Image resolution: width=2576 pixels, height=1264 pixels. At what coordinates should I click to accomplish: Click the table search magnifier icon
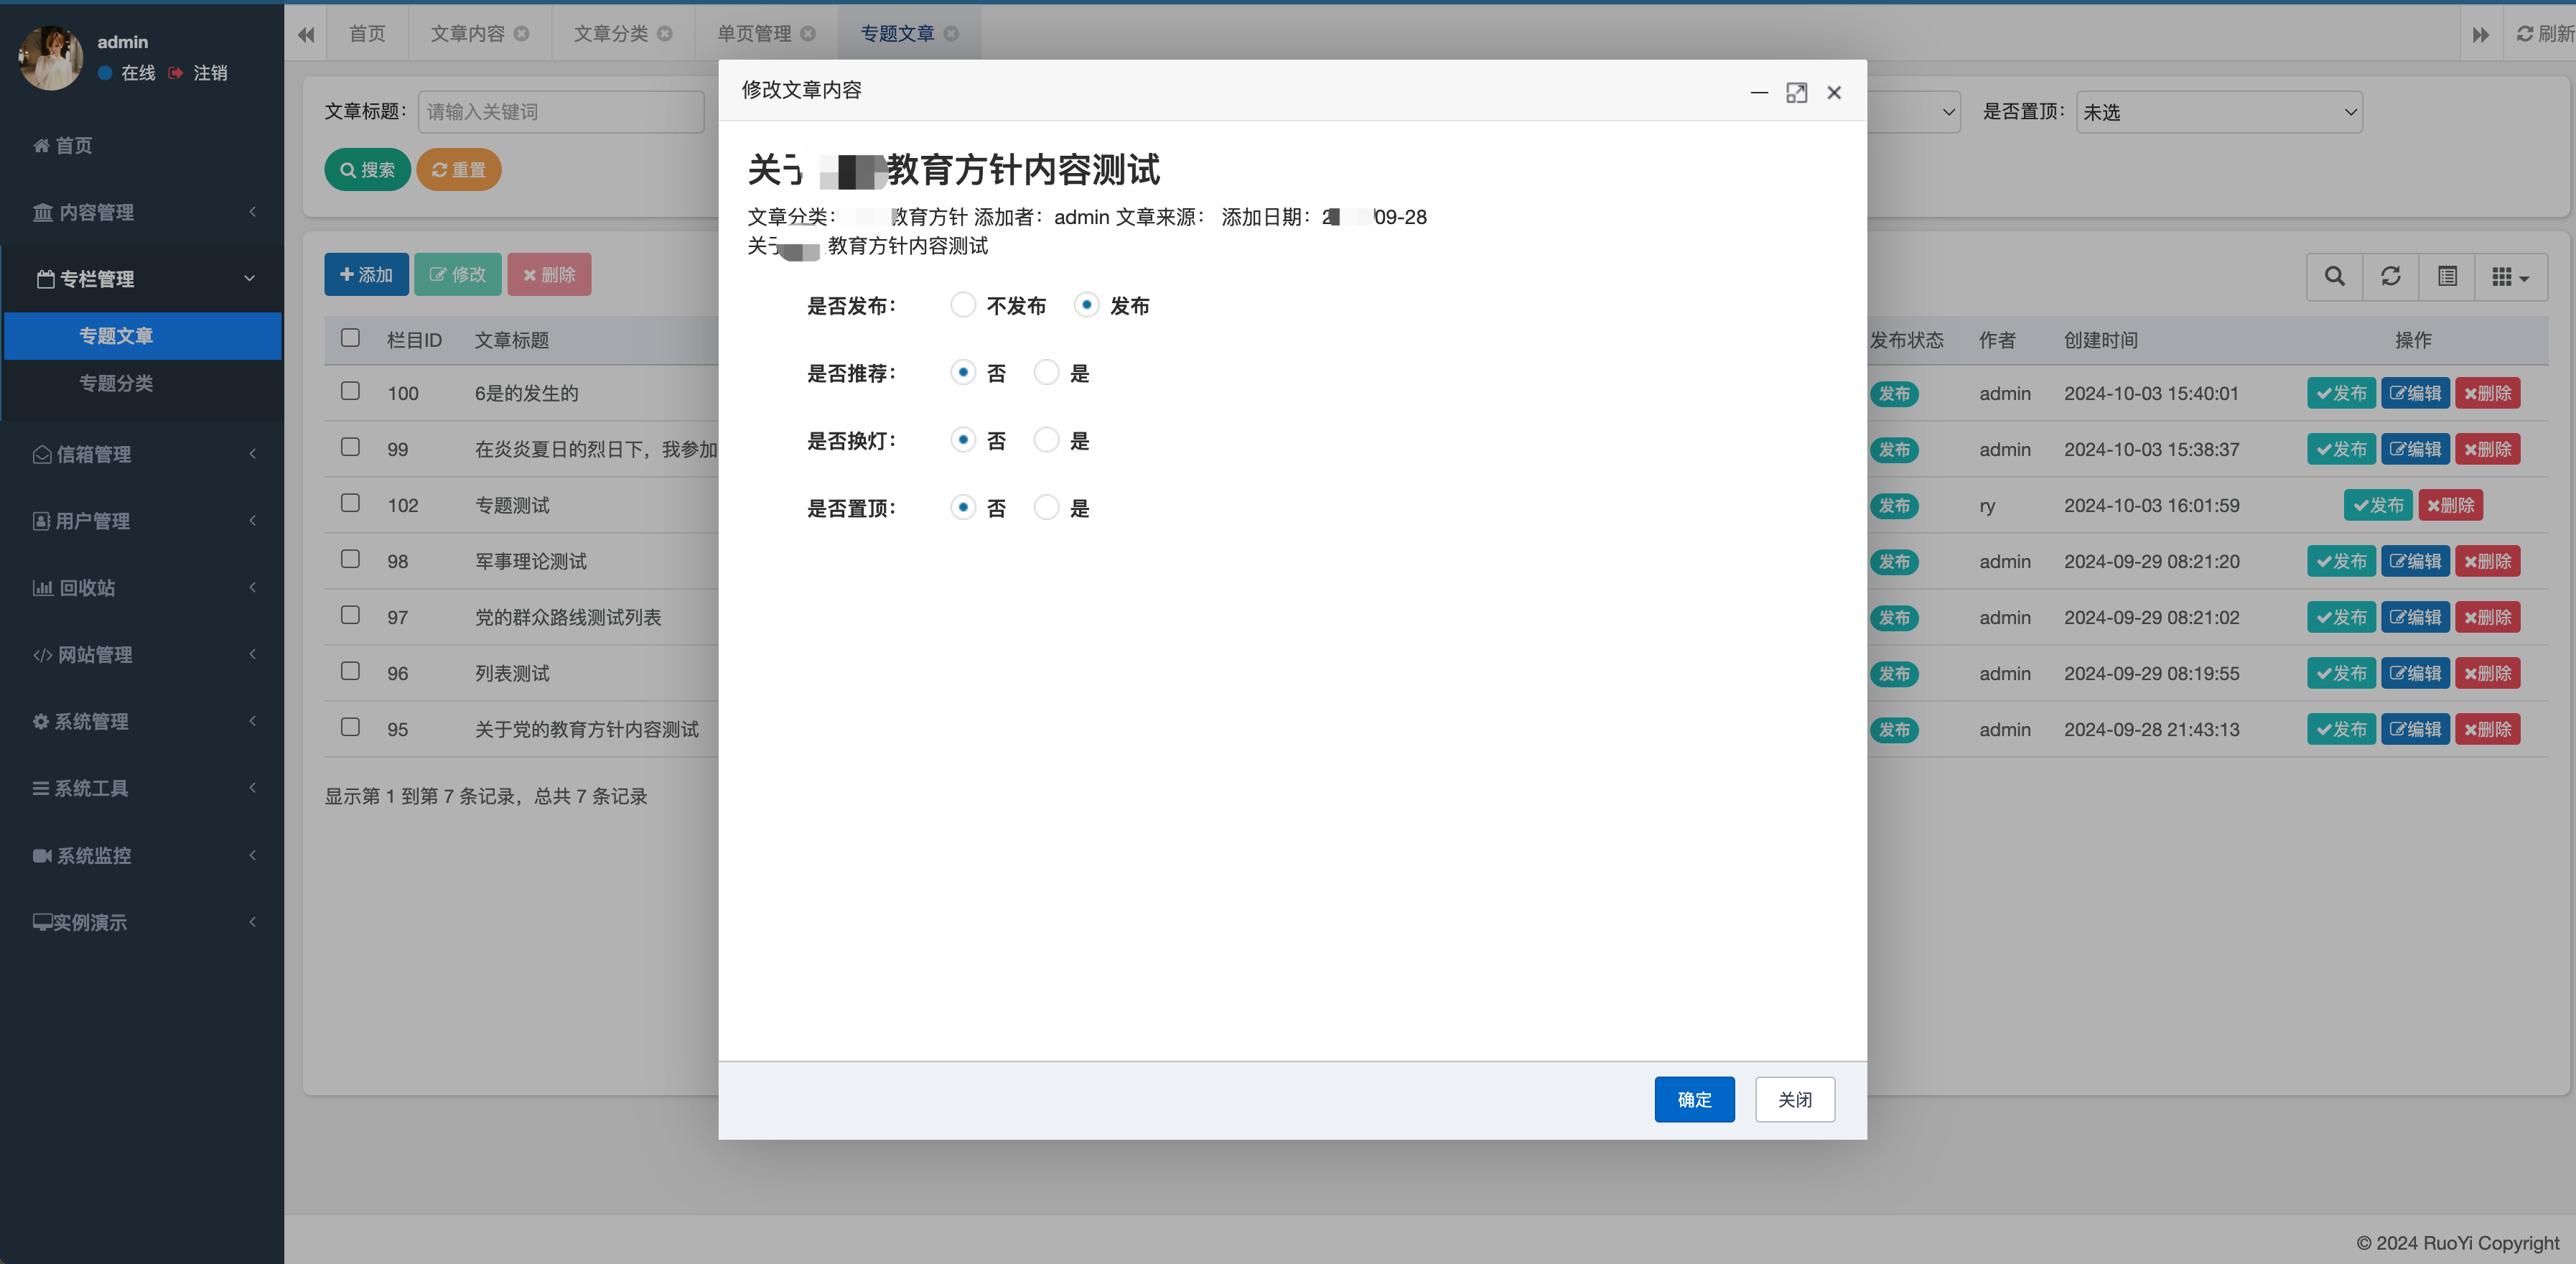[2334, 276]
